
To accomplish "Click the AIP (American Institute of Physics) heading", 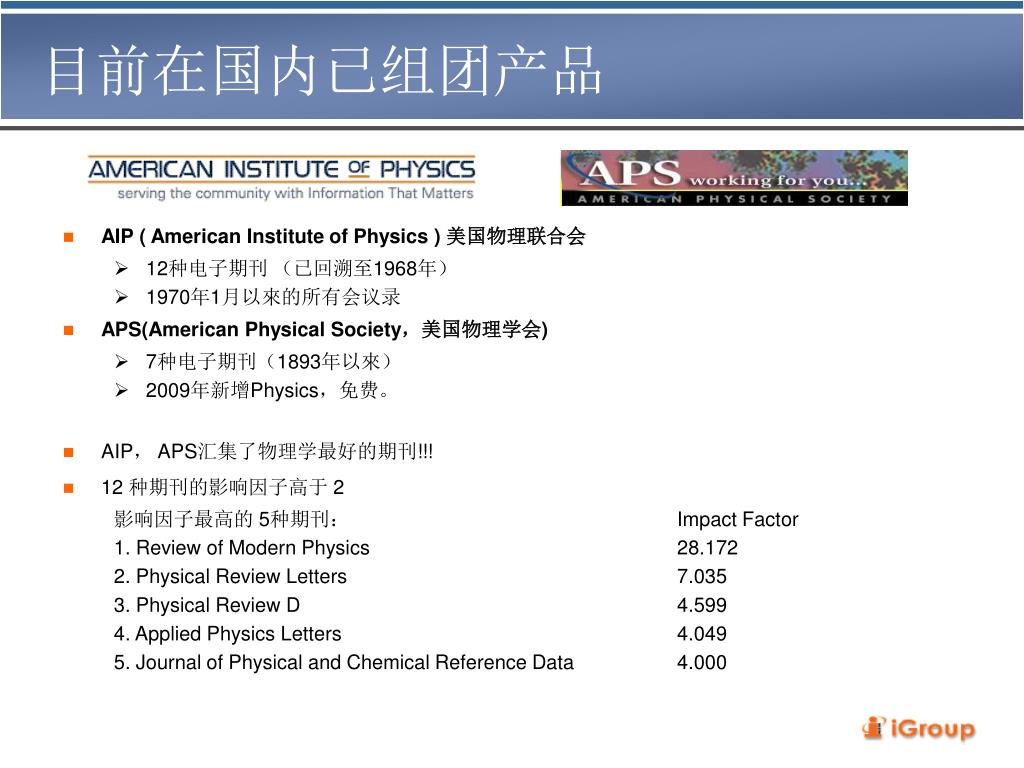I will click(x=343, y=236).
